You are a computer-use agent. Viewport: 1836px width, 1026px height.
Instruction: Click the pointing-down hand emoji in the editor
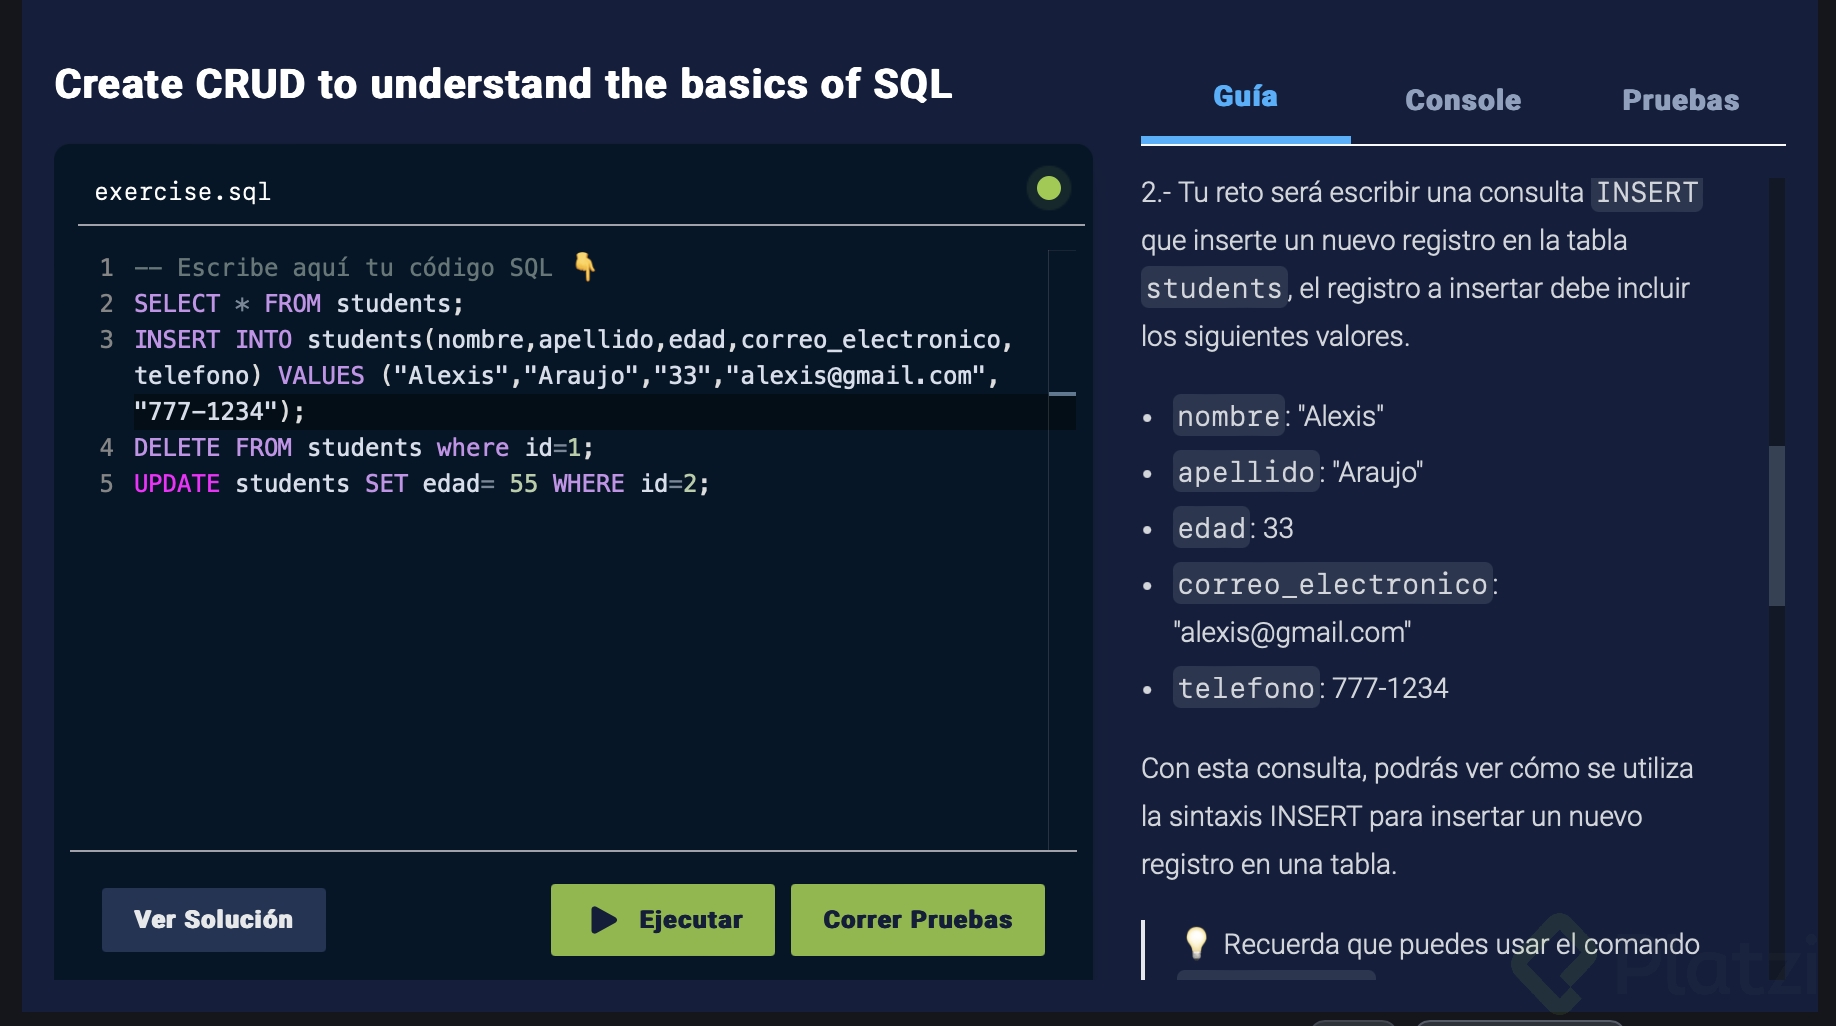click(585, 267)
